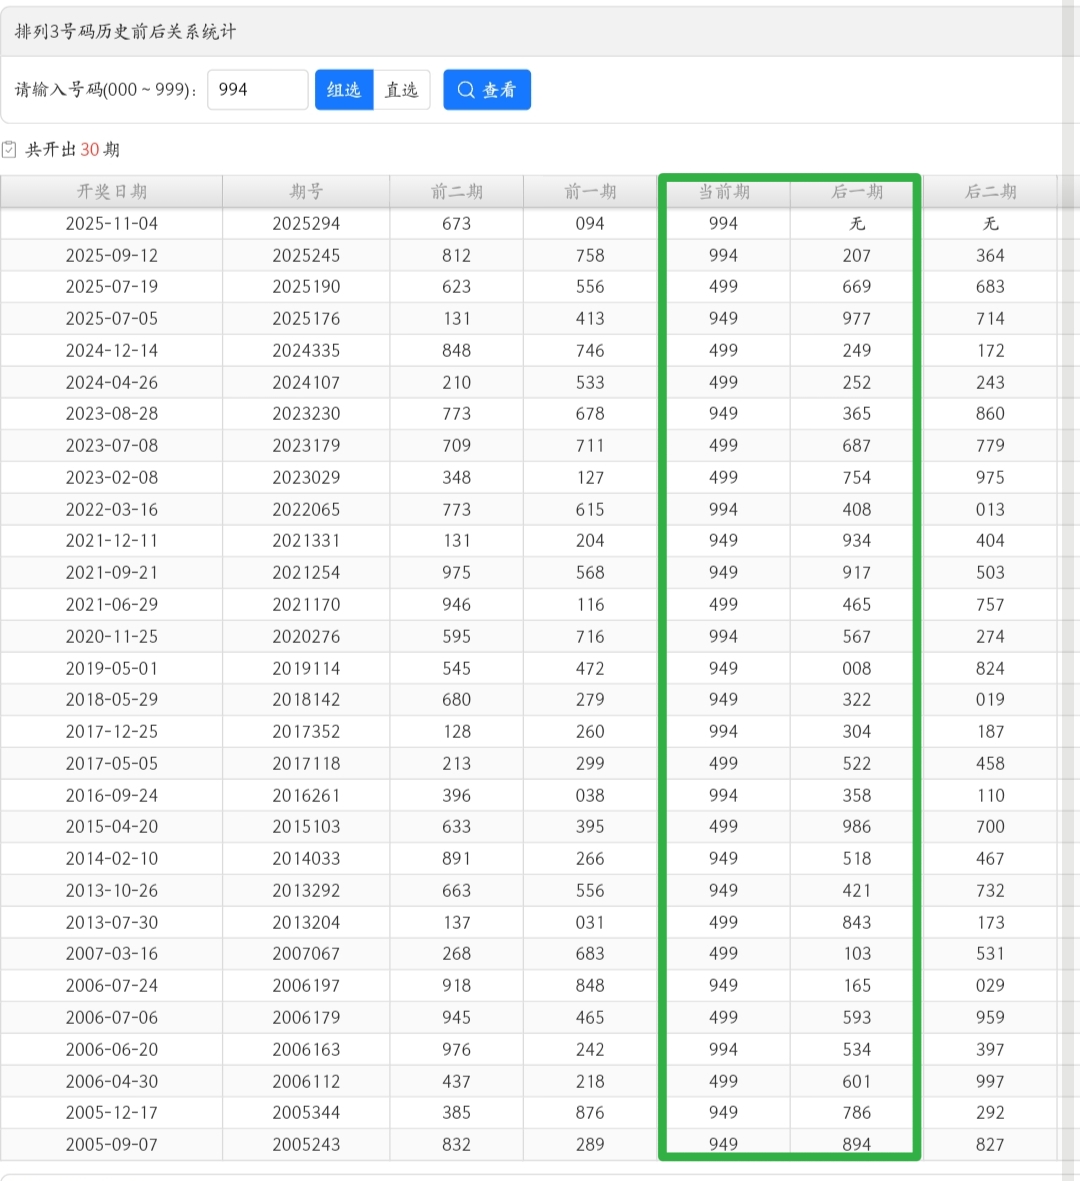Click the date 2025-11-04 in the top row
The width and height of the screenshot is (1080, 1181).
[x=112, y=223]
